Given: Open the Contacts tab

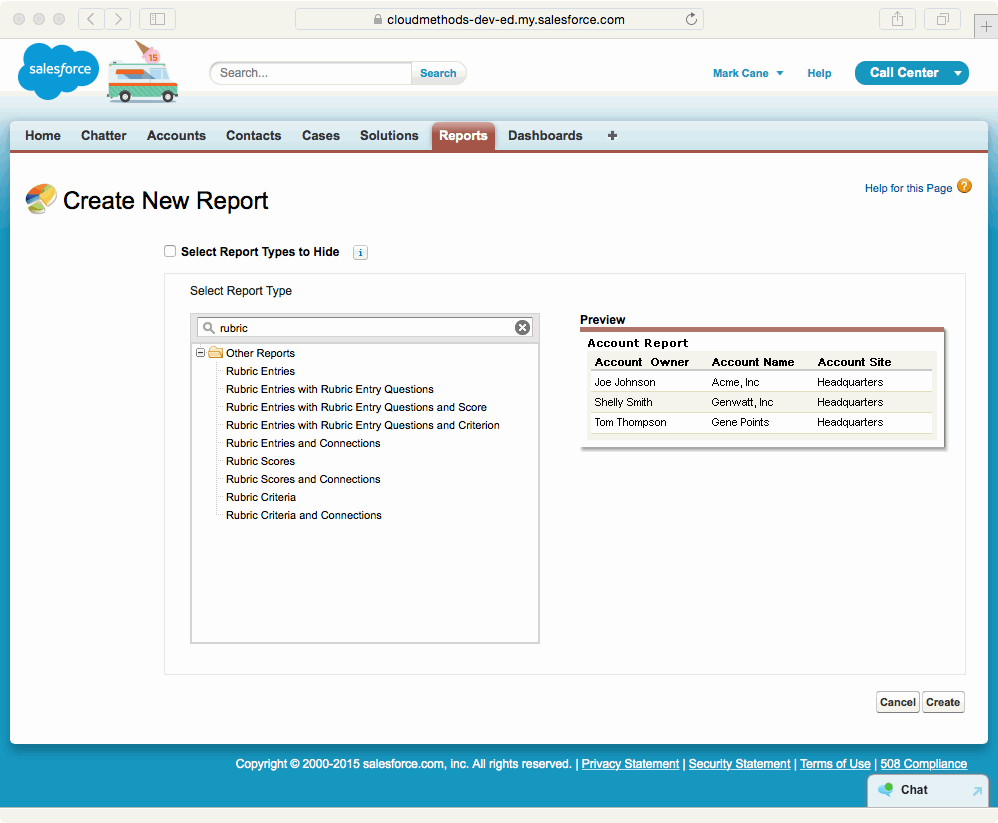Looking at the screenshot, I should 253,136.
